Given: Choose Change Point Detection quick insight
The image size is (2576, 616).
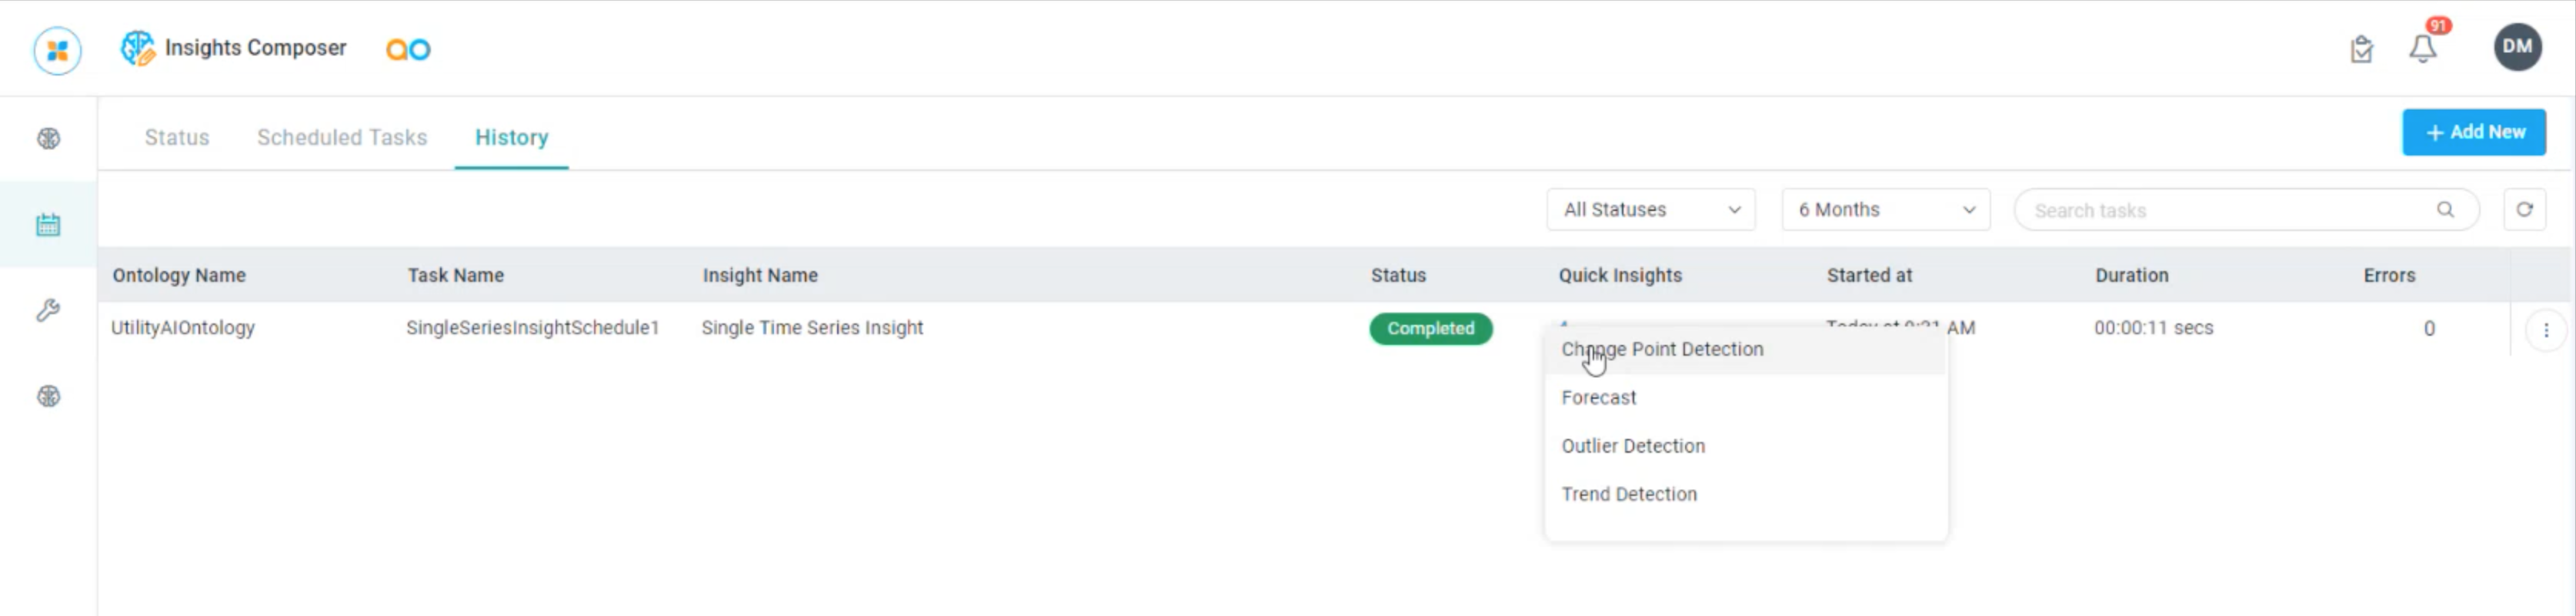Looking at the screenshot, I should (1663, 349).
